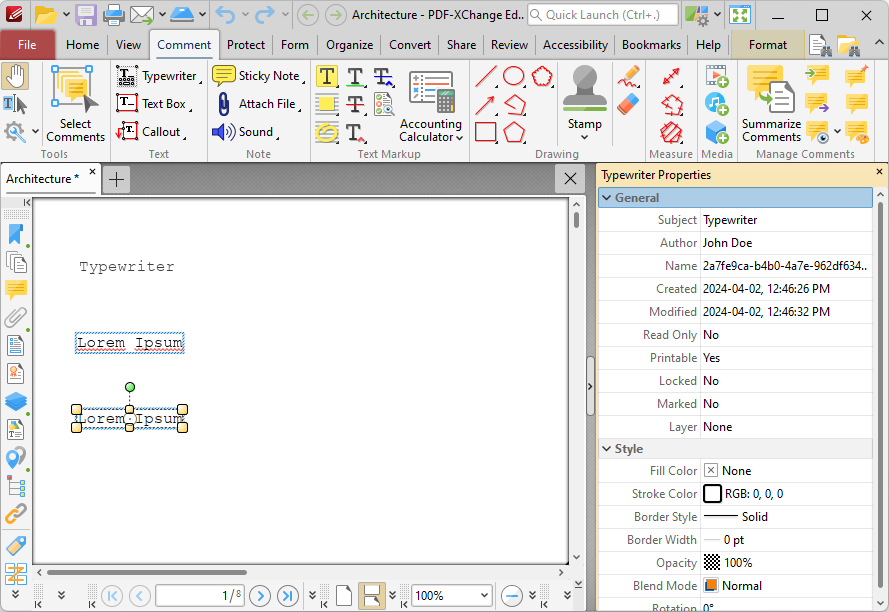
Task: Select the Eraser tool in Drawing
Action: click(x=629, y=104)
